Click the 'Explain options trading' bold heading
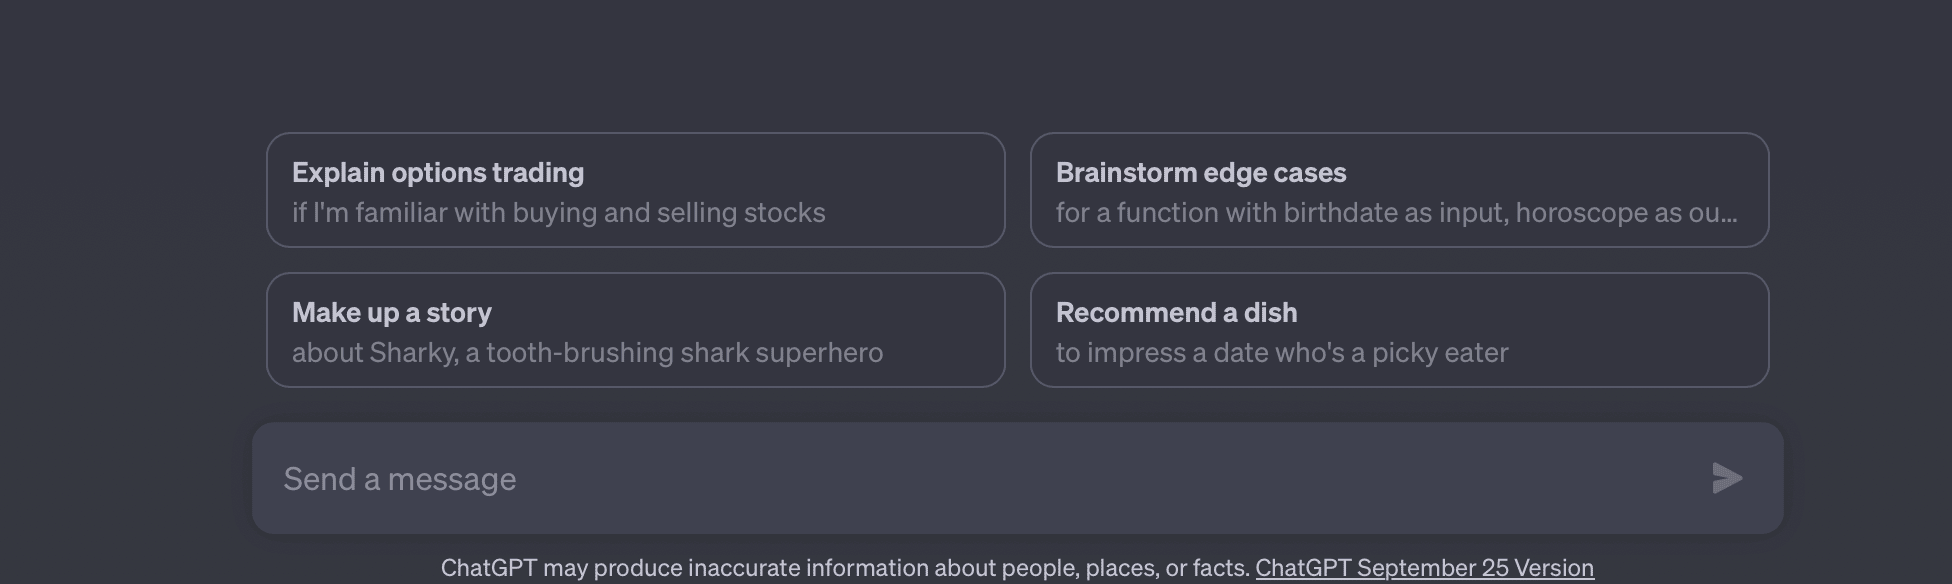 coord(438,173)
